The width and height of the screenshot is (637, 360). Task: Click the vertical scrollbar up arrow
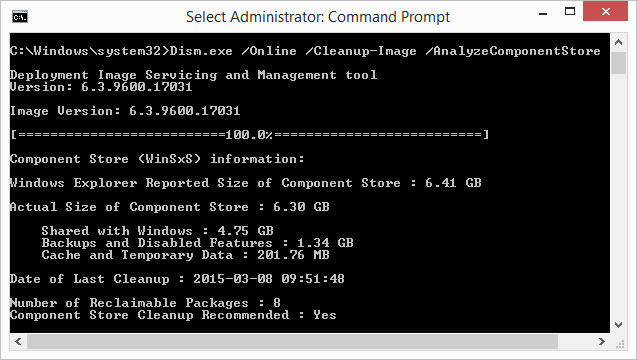click(618, 42)
